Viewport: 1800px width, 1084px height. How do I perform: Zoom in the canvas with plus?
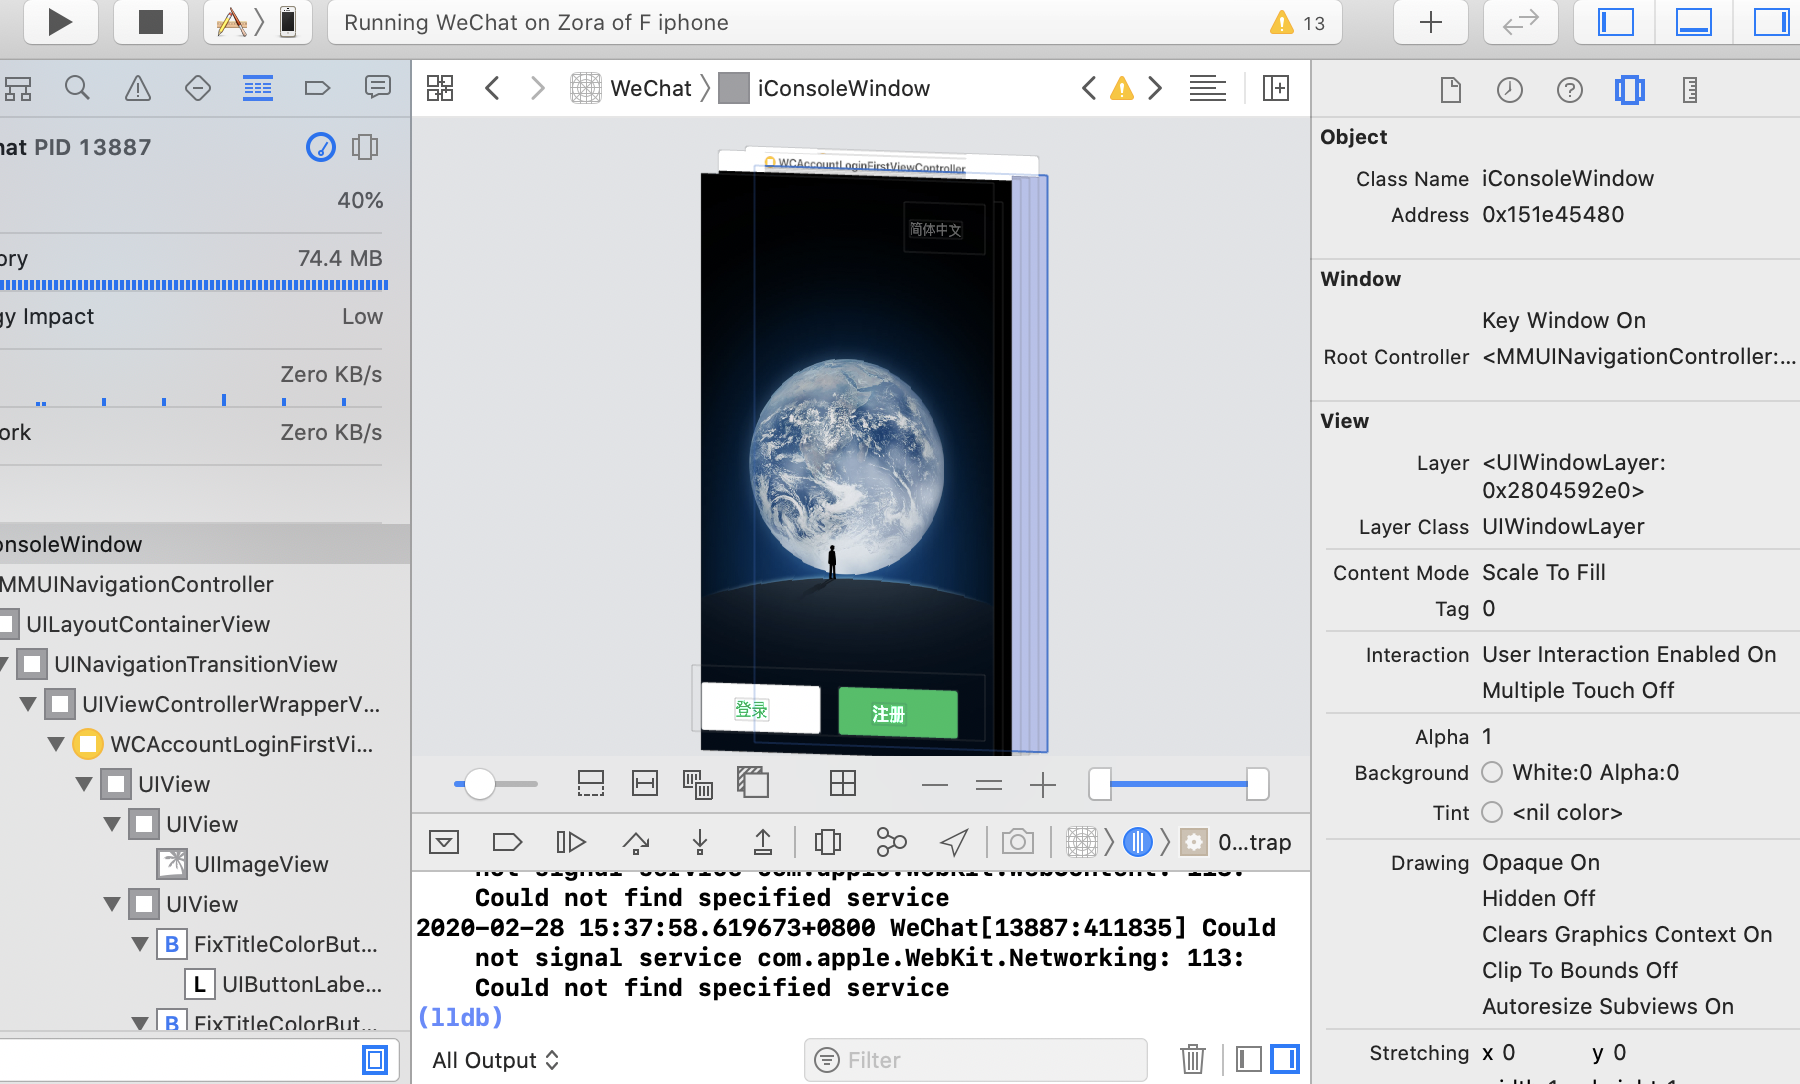coord(1043,785)
